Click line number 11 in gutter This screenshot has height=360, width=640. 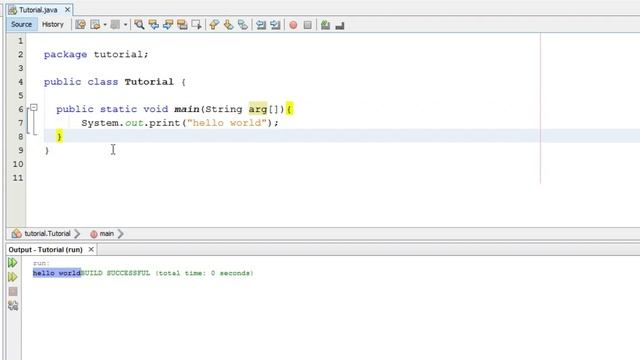[x=18, y=178]
